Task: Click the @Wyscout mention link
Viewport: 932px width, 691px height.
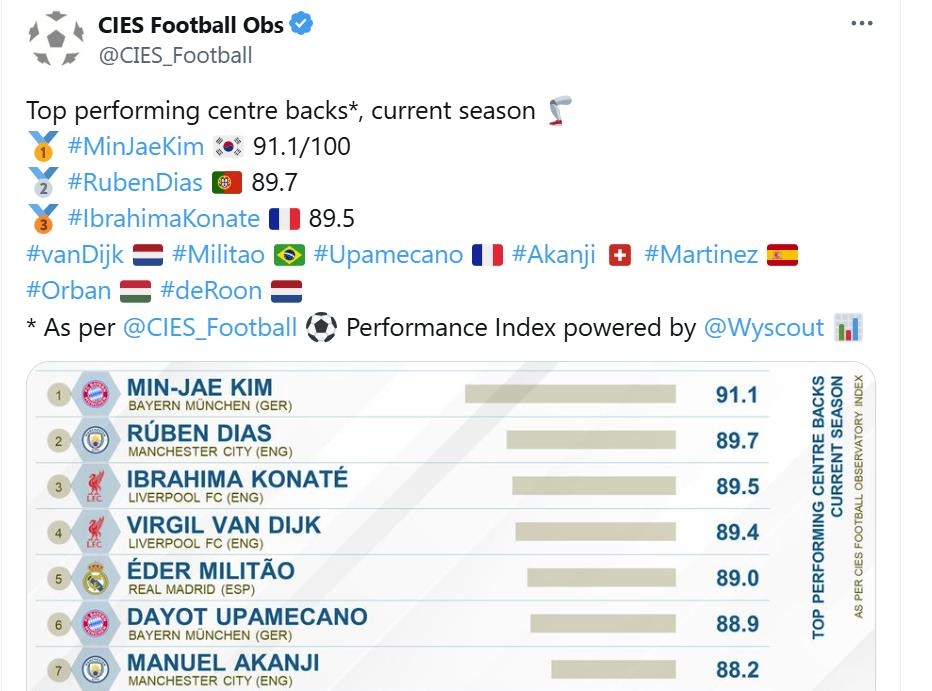Action: click(x=764, y=327)
